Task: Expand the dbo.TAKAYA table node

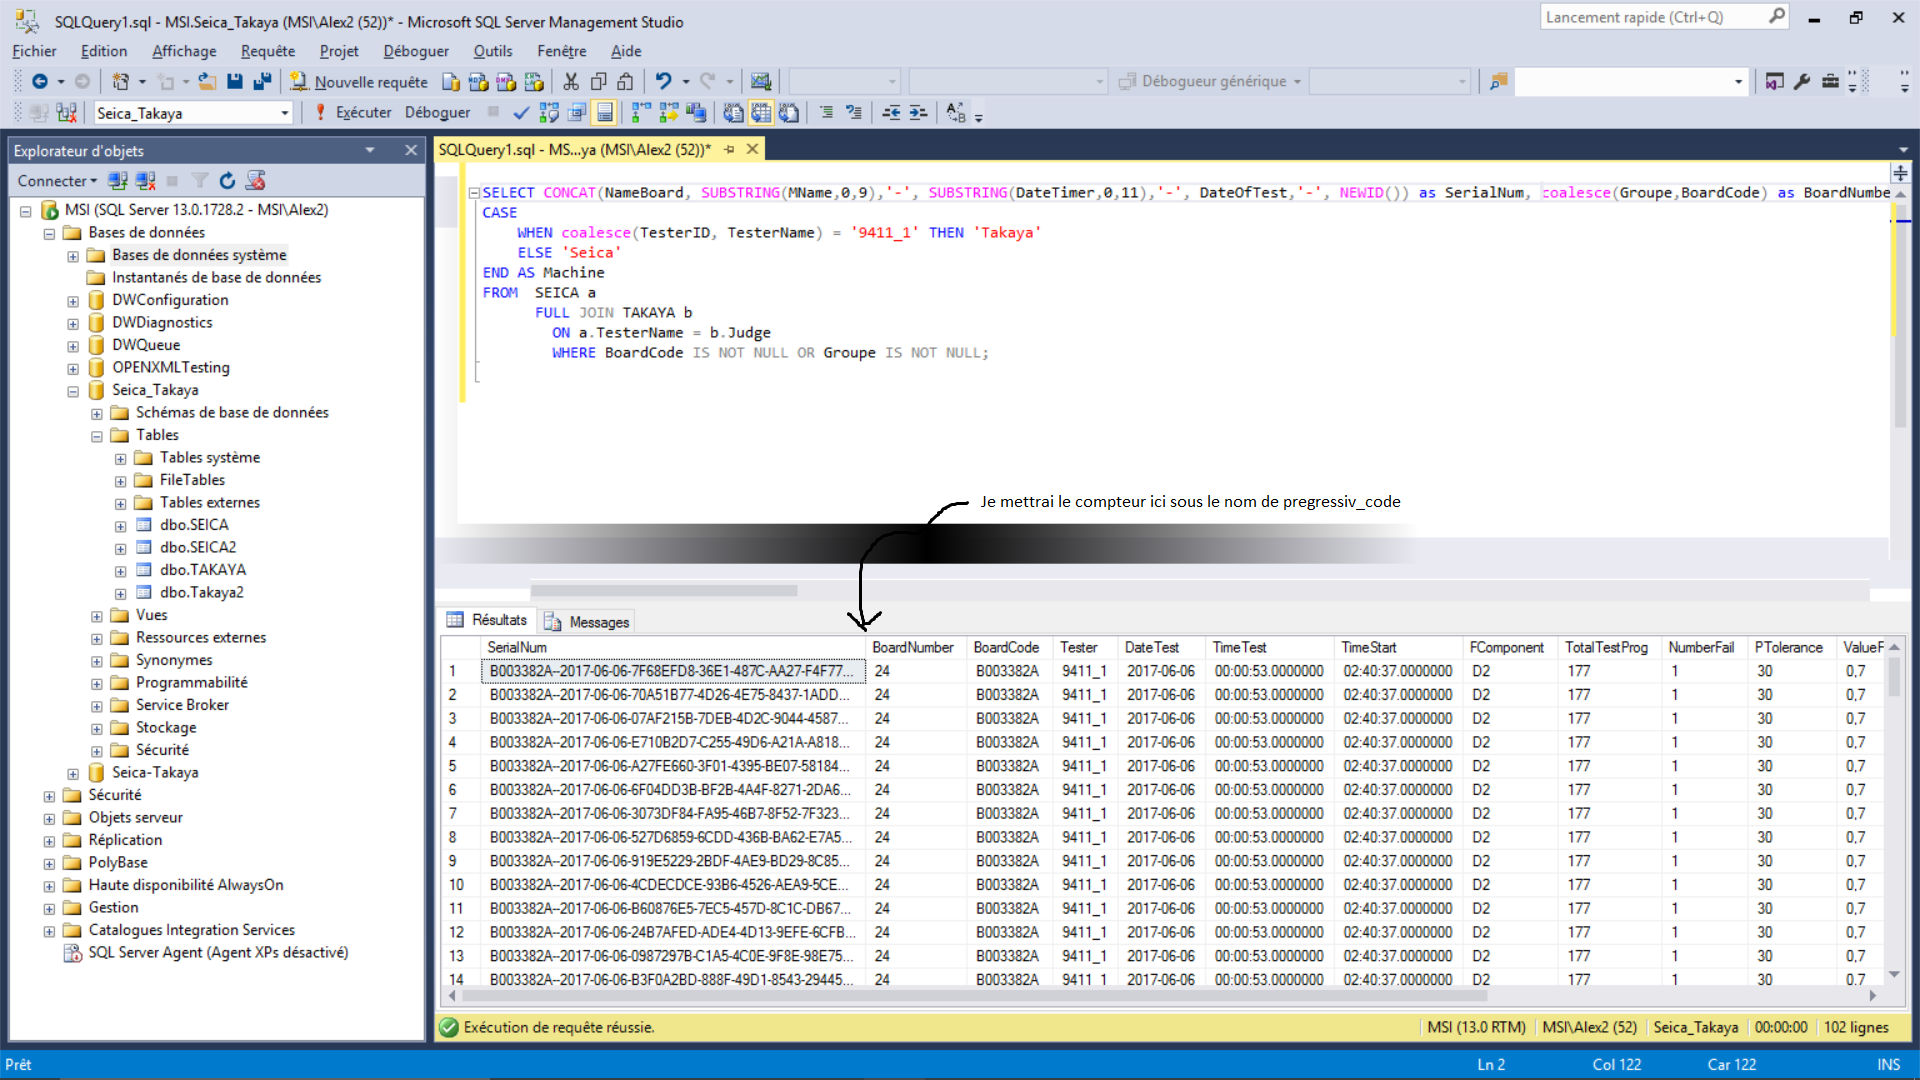Action: [x=121, y=570]
